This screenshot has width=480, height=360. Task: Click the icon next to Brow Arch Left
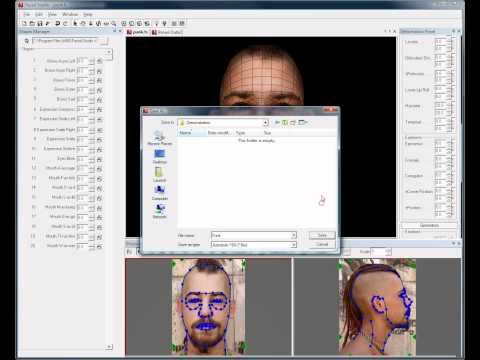coord(99,61)
